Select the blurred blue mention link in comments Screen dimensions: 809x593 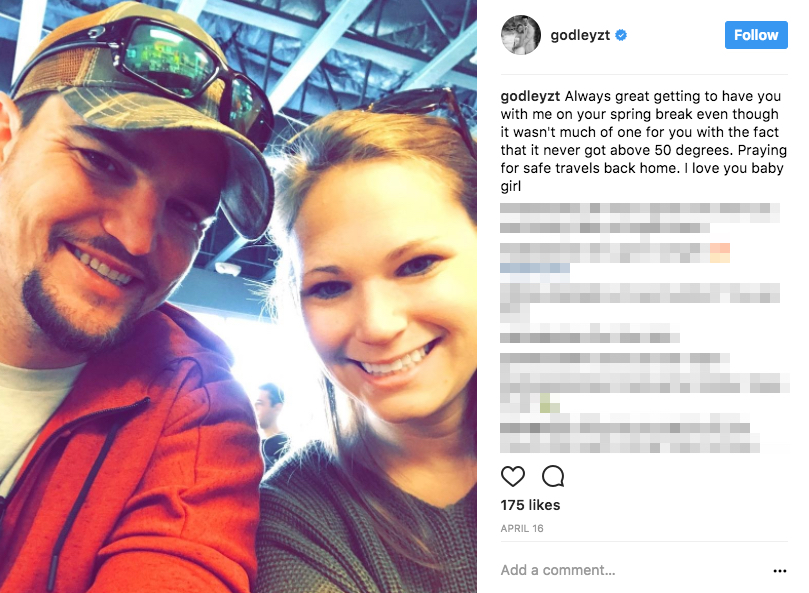(535, 268)
